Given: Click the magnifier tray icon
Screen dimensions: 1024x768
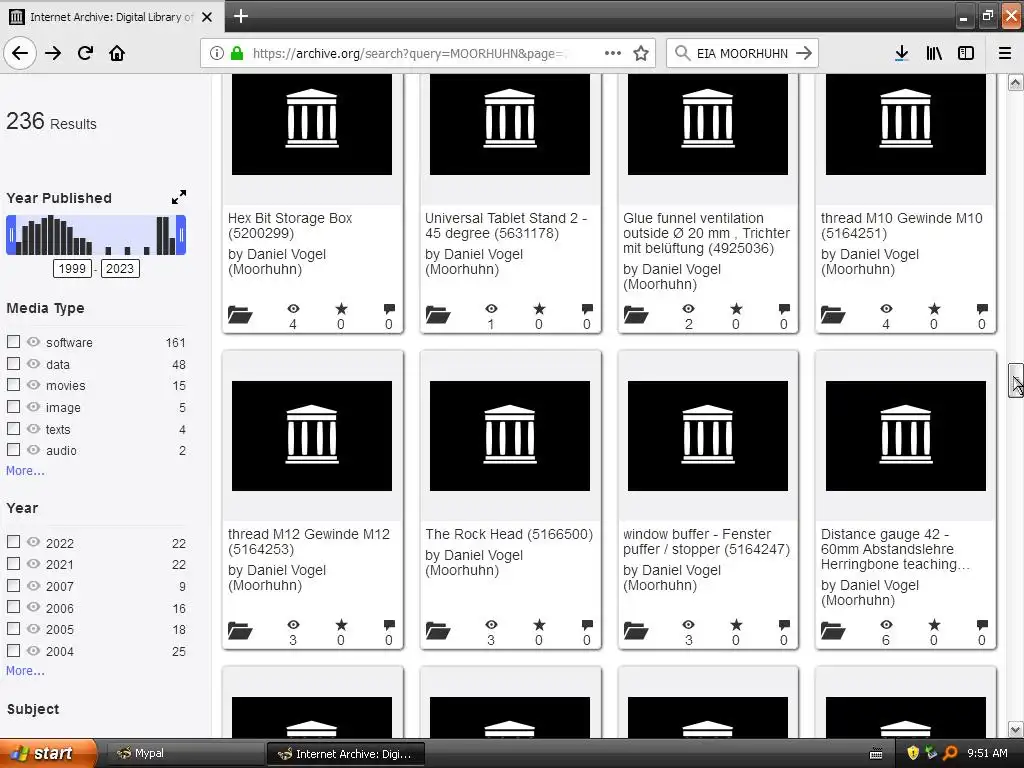Looking at the screenshot, I should (950, 753).
